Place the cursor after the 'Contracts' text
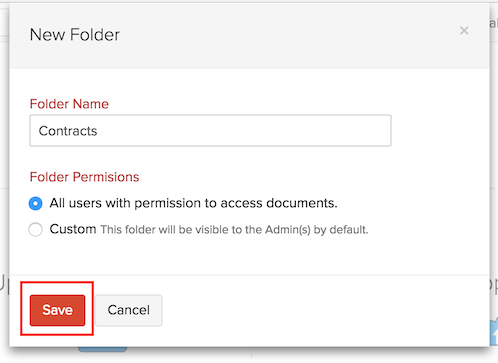 98,131
